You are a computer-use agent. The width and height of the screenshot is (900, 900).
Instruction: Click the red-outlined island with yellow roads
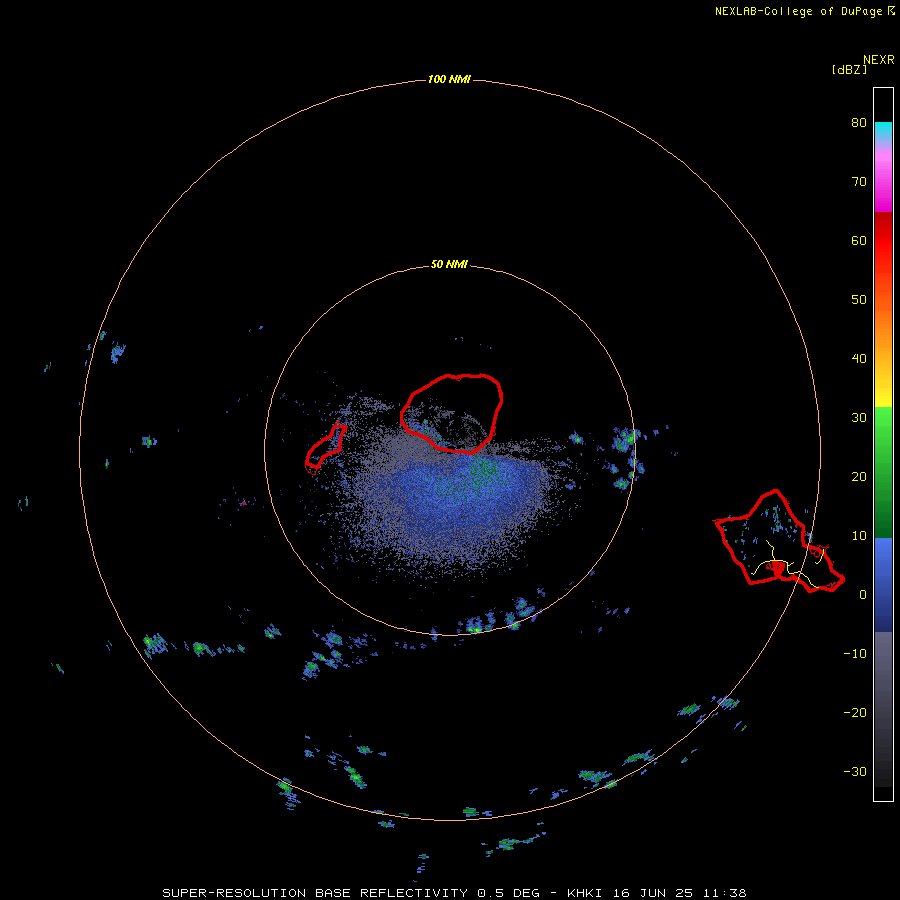point(778,542)
